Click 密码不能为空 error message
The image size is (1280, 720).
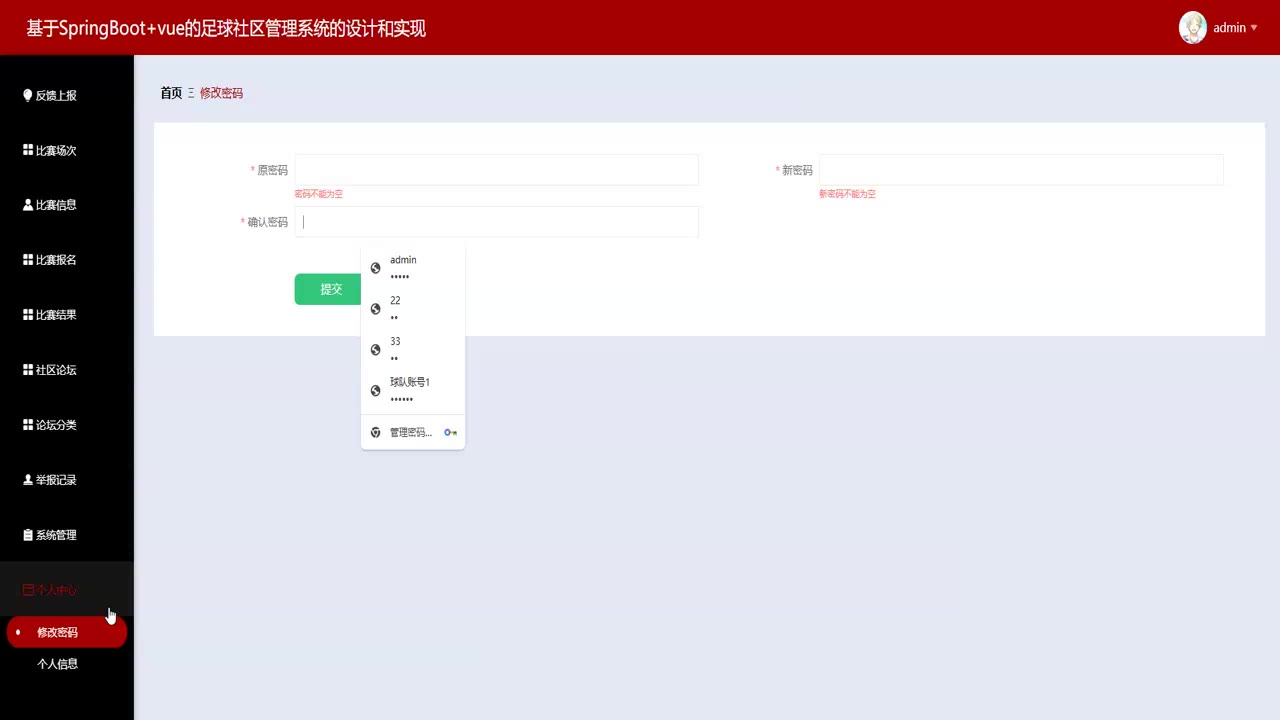click(318, 194)
